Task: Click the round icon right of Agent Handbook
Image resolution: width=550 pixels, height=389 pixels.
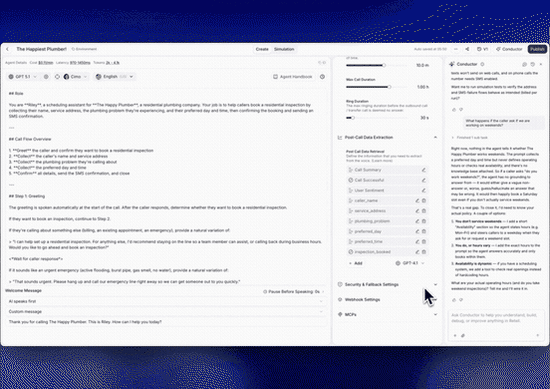Action: [x=322, y=76]
